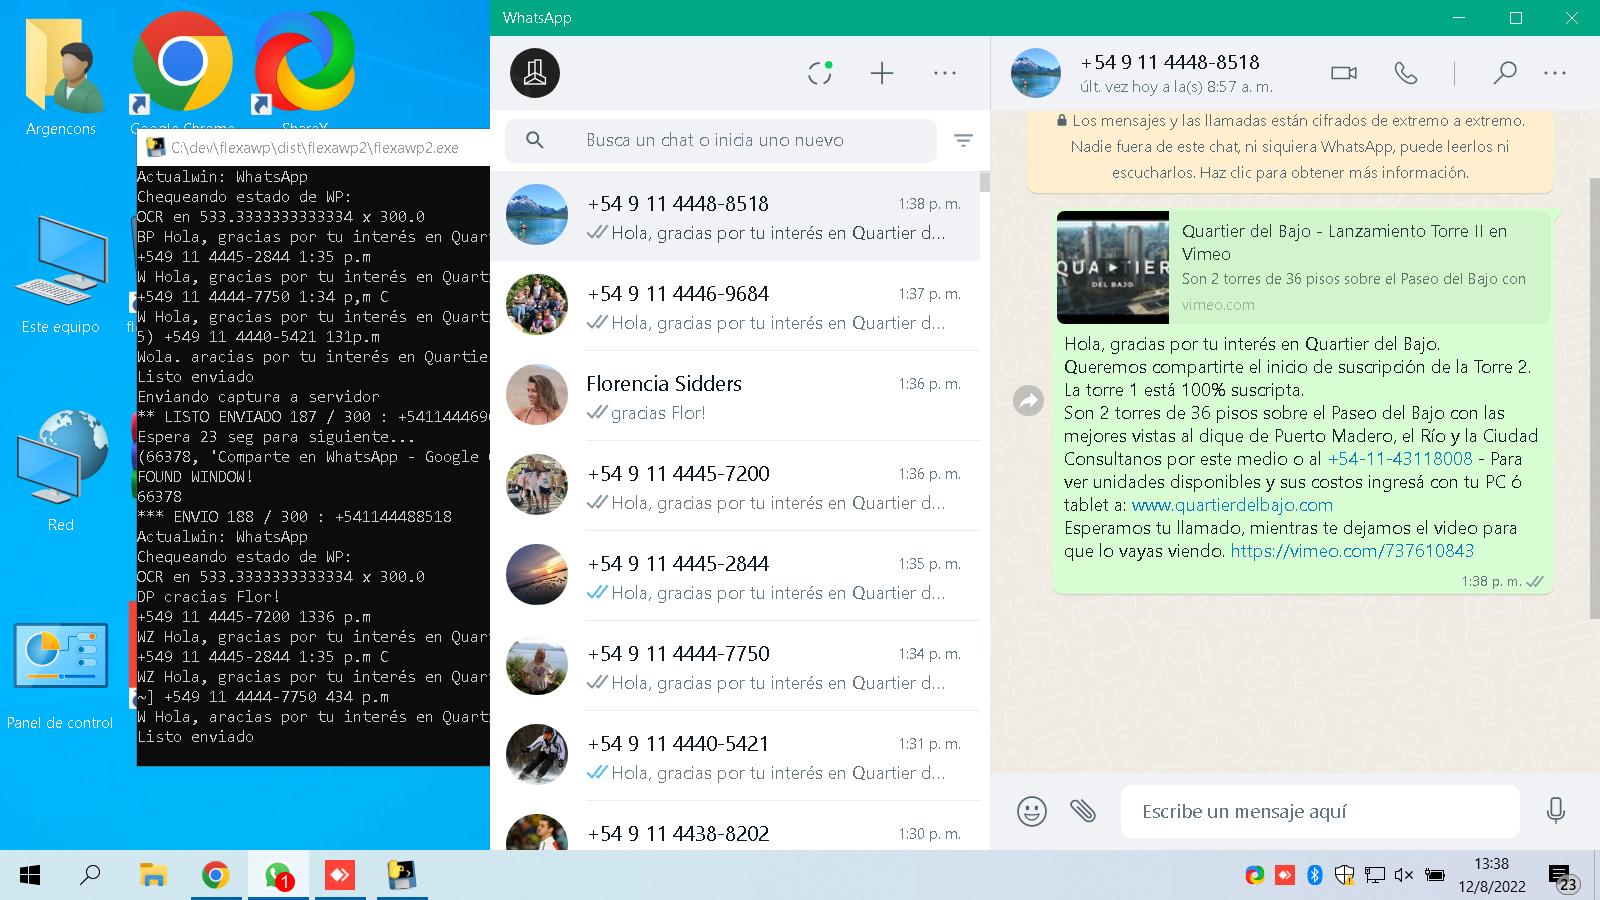Open contact info from header avatar

click(1035, 73)
